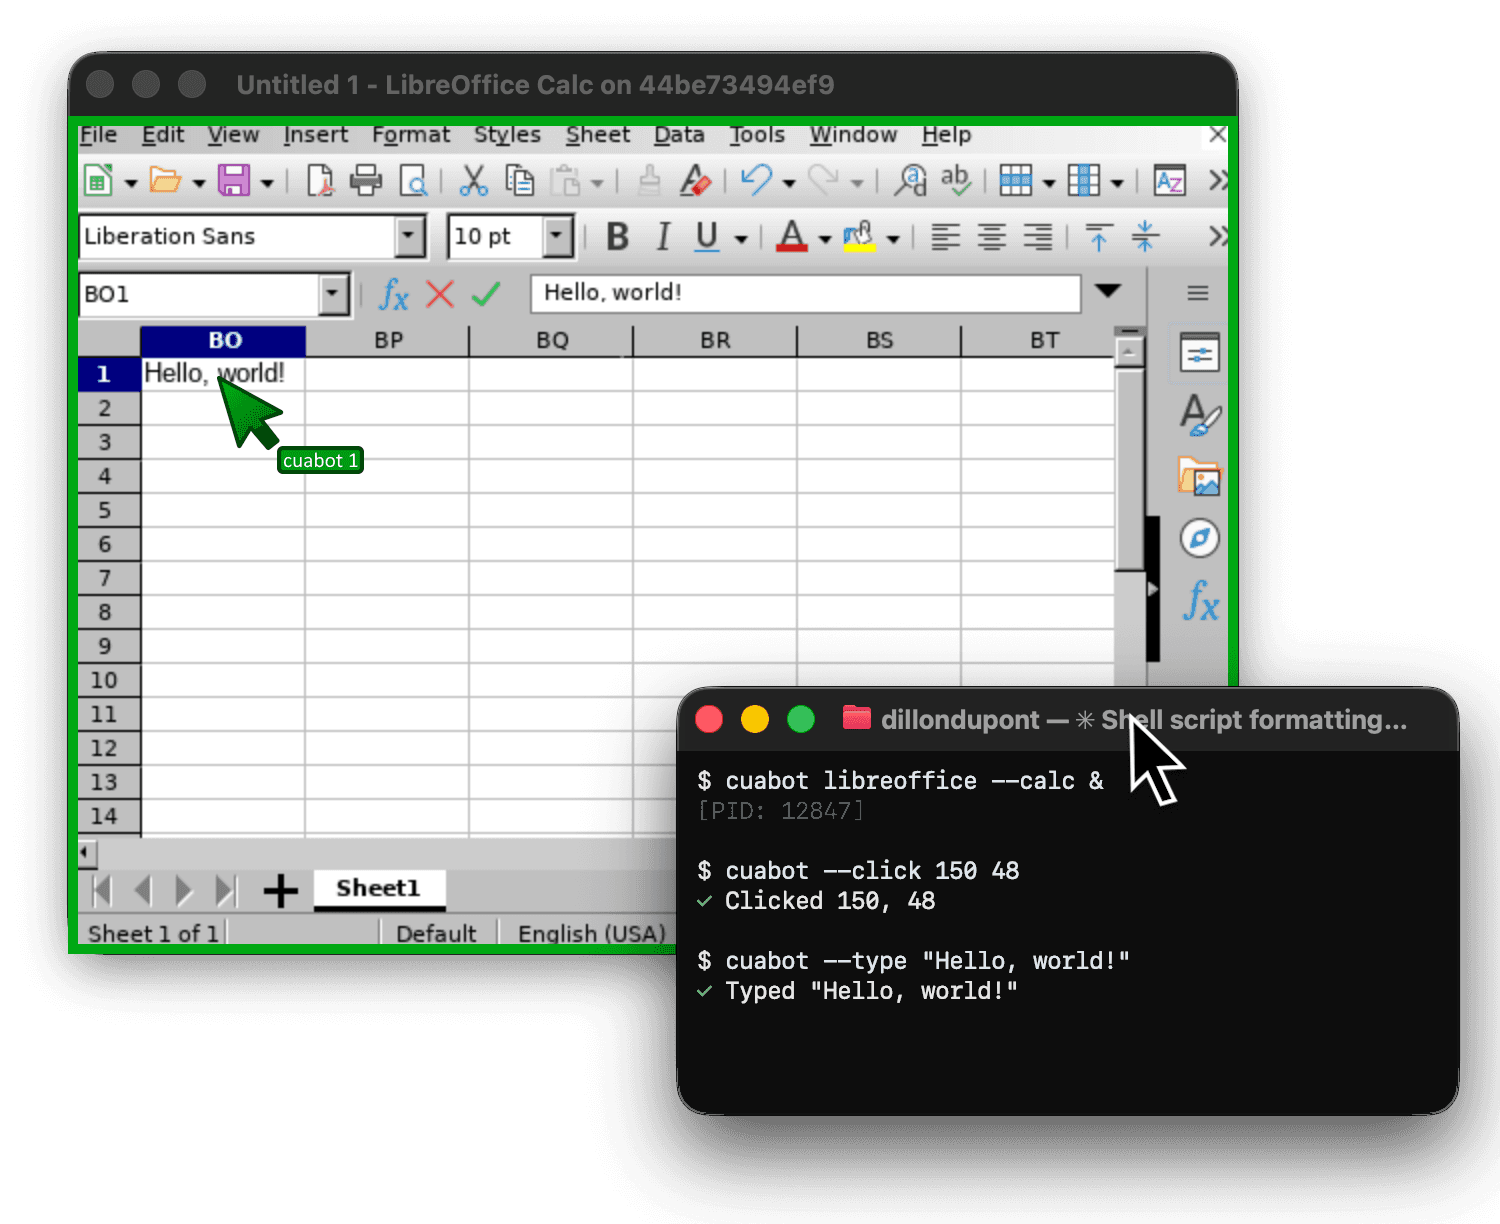The width and height of the screenshot is (1500, 1224).
Task: Toggle Align Left
Action: point(945,237)
